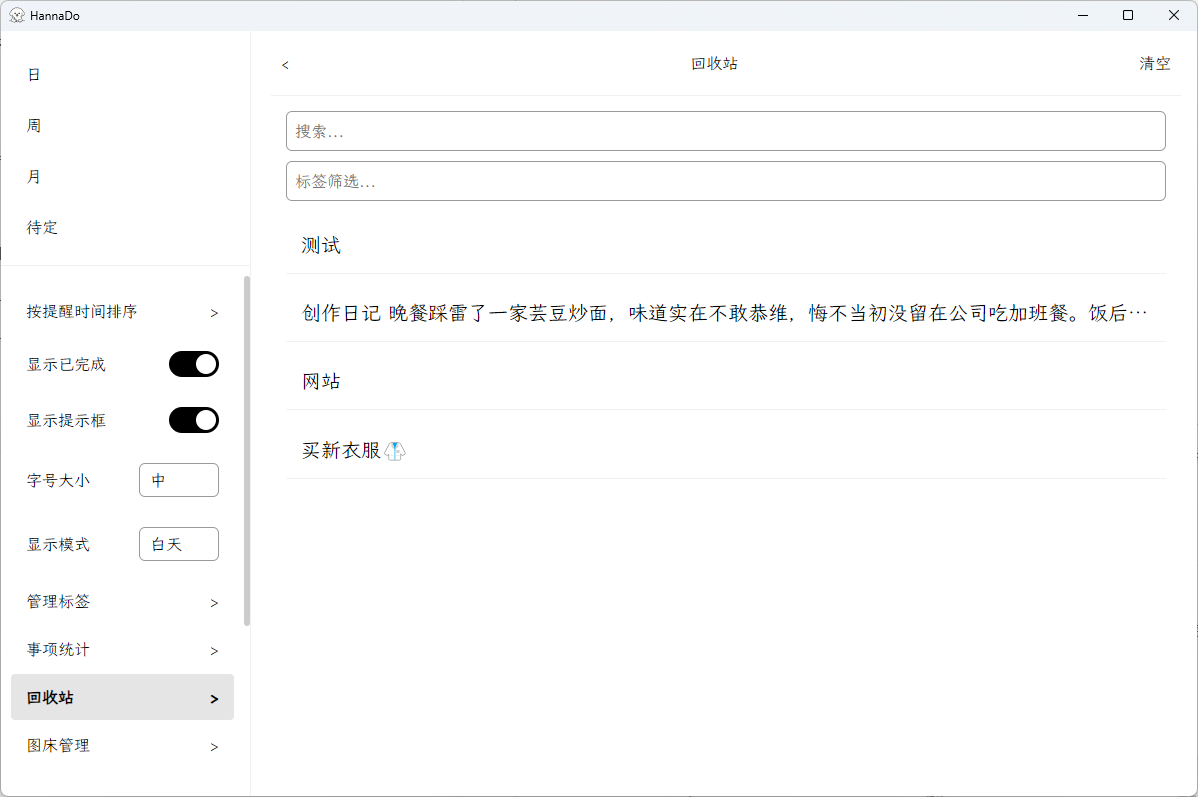The height and width of the screenshot is (797, 1198).
Task: Click the sidebar scrollbar track
Action: [247, 450]
